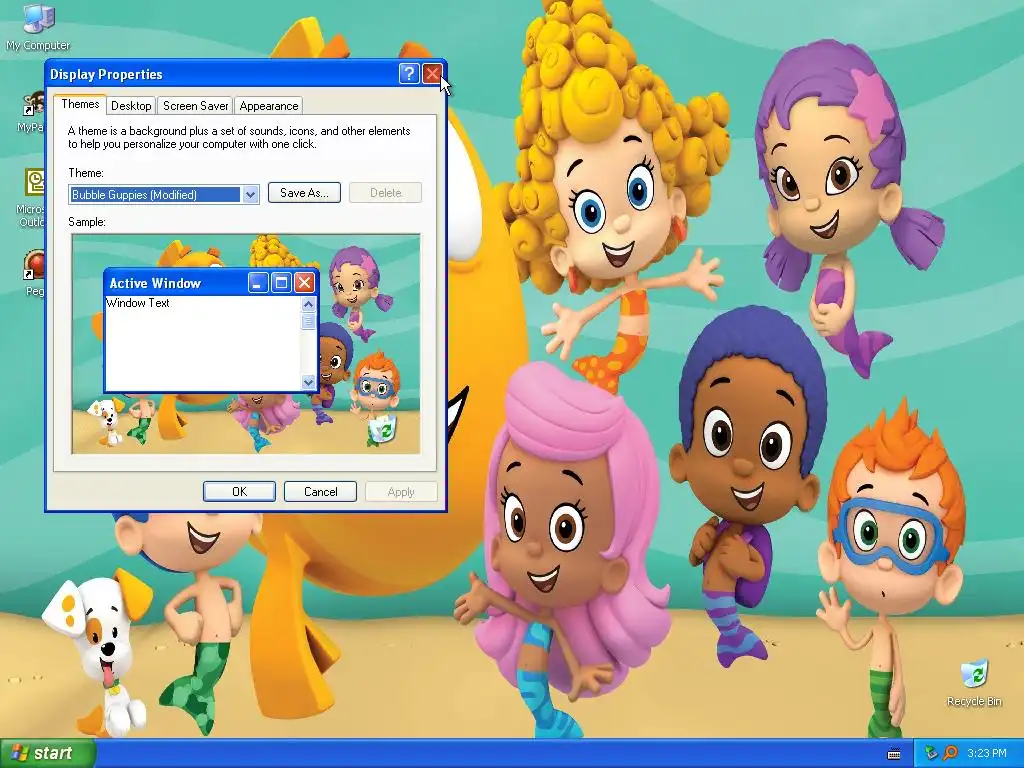Open the Start menu
This screenshot has height=768, width=1024.
pyautogui.click(x=47, y=754)
